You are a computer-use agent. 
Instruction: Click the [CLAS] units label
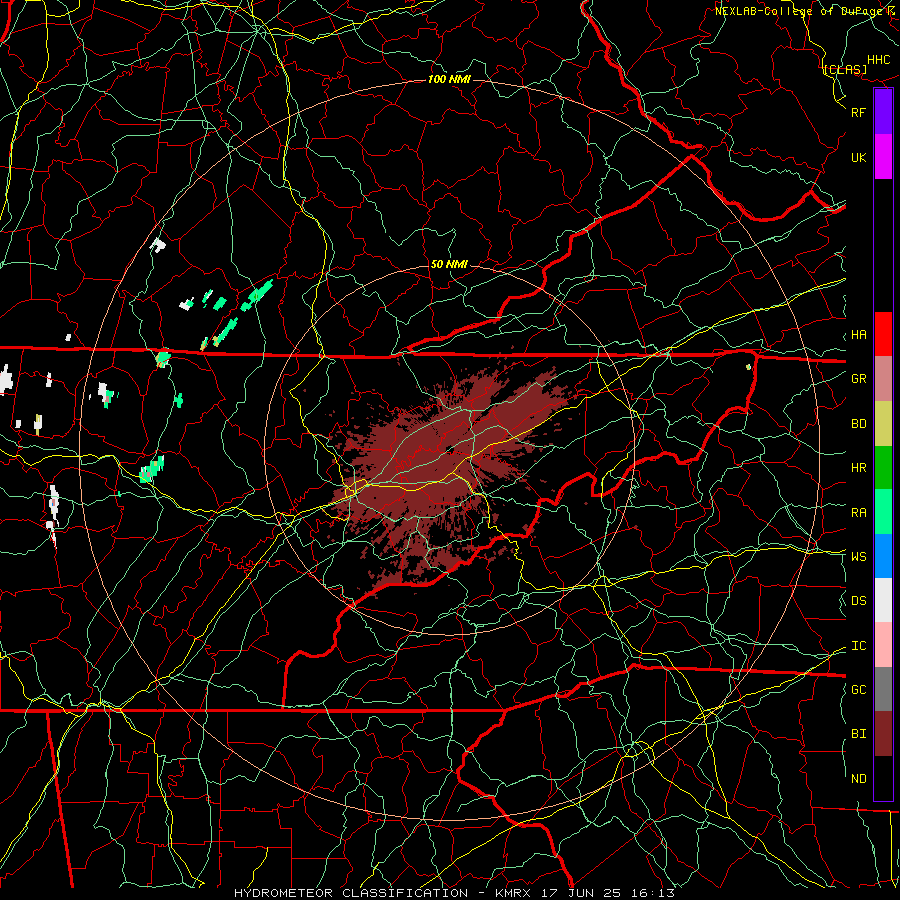tap(845, 69)
